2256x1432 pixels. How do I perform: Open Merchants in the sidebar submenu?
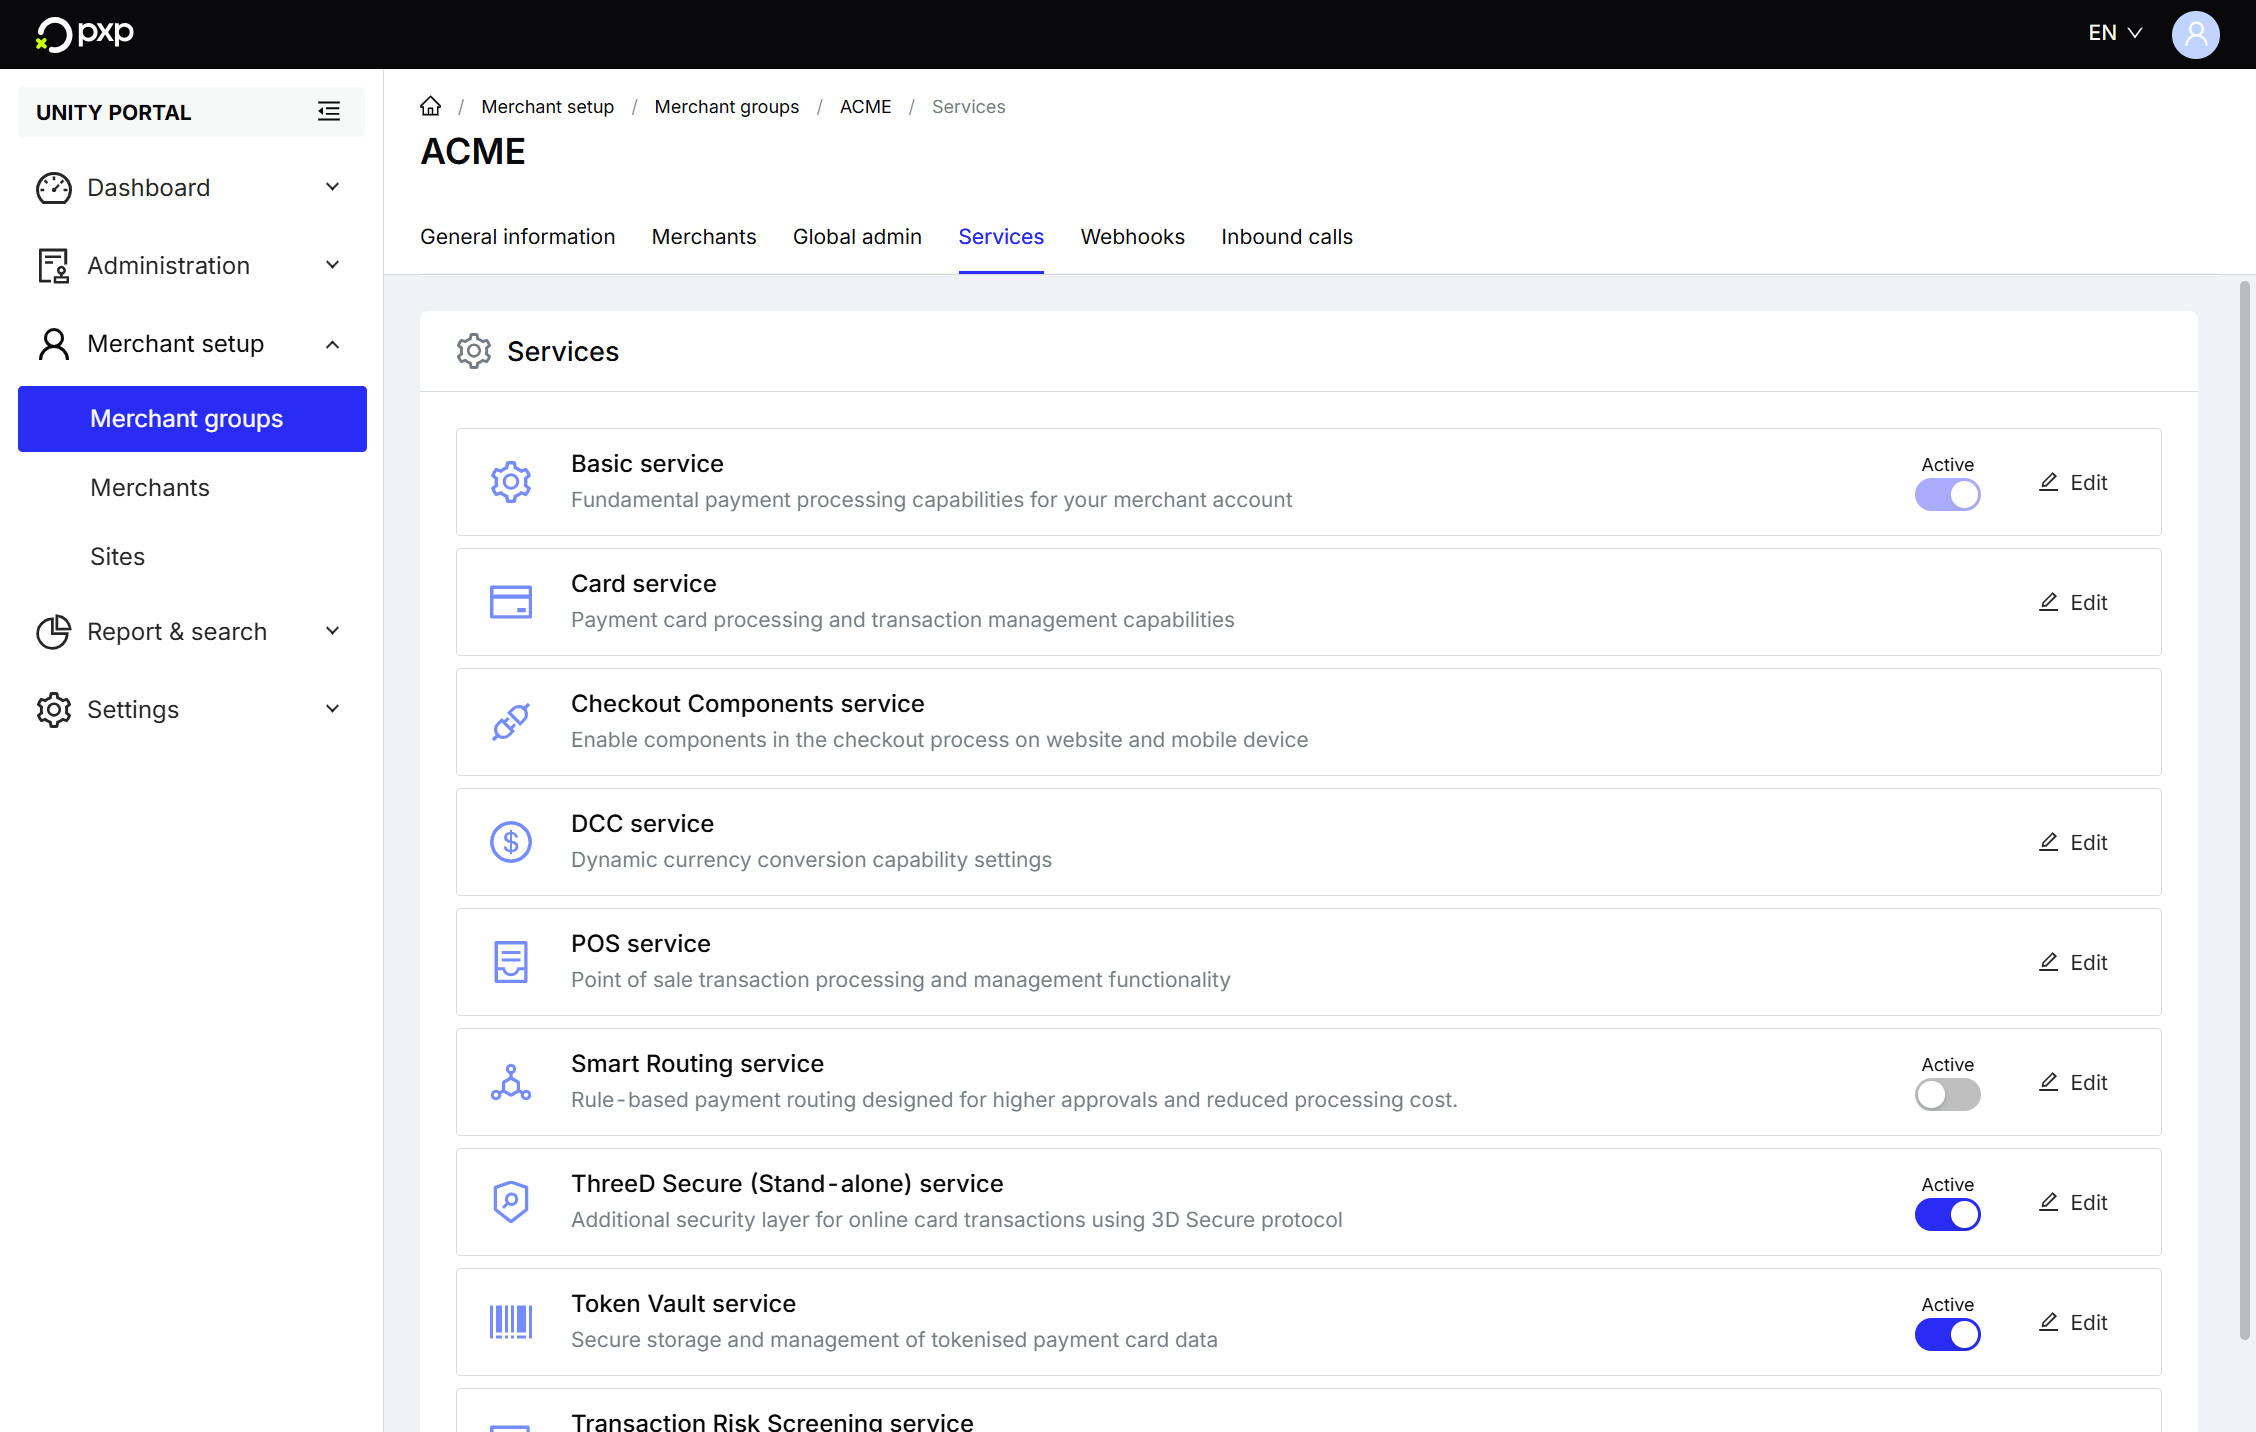(x=150, y=488)
